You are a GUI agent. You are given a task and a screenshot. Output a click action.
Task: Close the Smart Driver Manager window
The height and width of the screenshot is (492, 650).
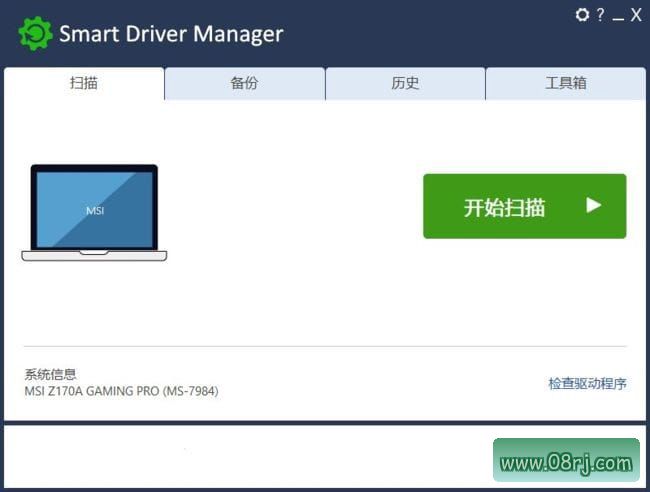[636, 15]
